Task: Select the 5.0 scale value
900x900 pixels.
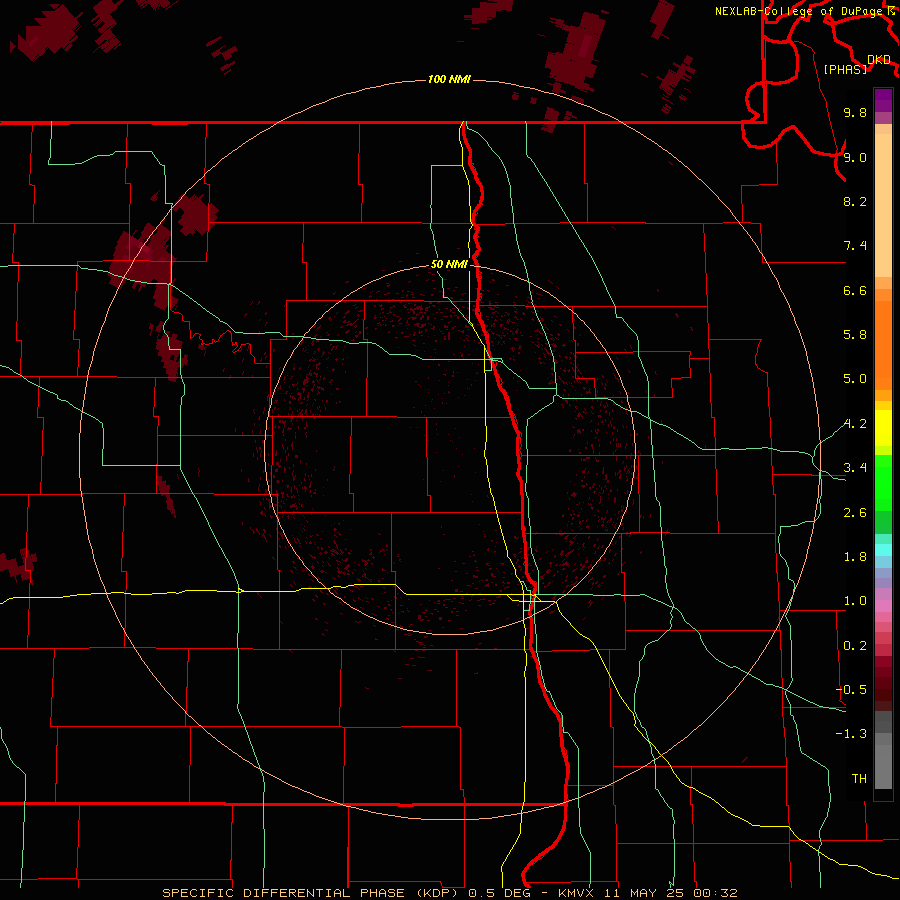Action: pyautogui.click(x=855, y=379)
